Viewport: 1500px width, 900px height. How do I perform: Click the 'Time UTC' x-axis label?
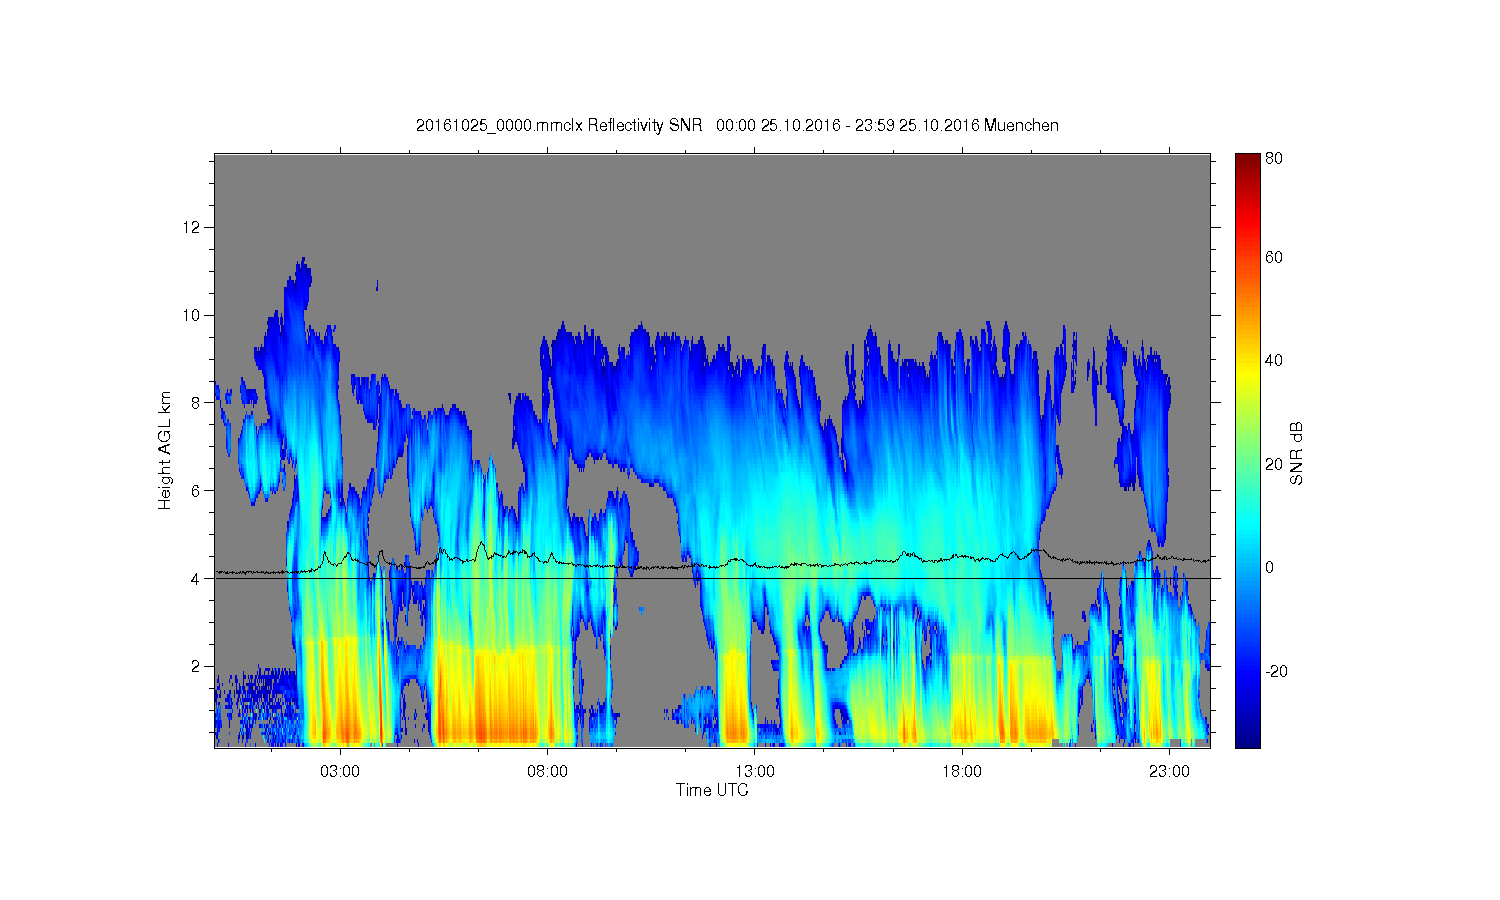pos(712,790)
